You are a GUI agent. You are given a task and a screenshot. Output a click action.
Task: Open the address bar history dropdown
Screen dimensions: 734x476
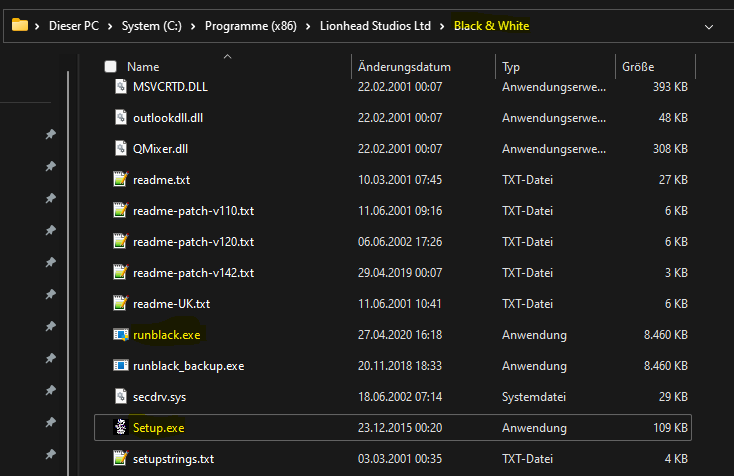point(709,25)
